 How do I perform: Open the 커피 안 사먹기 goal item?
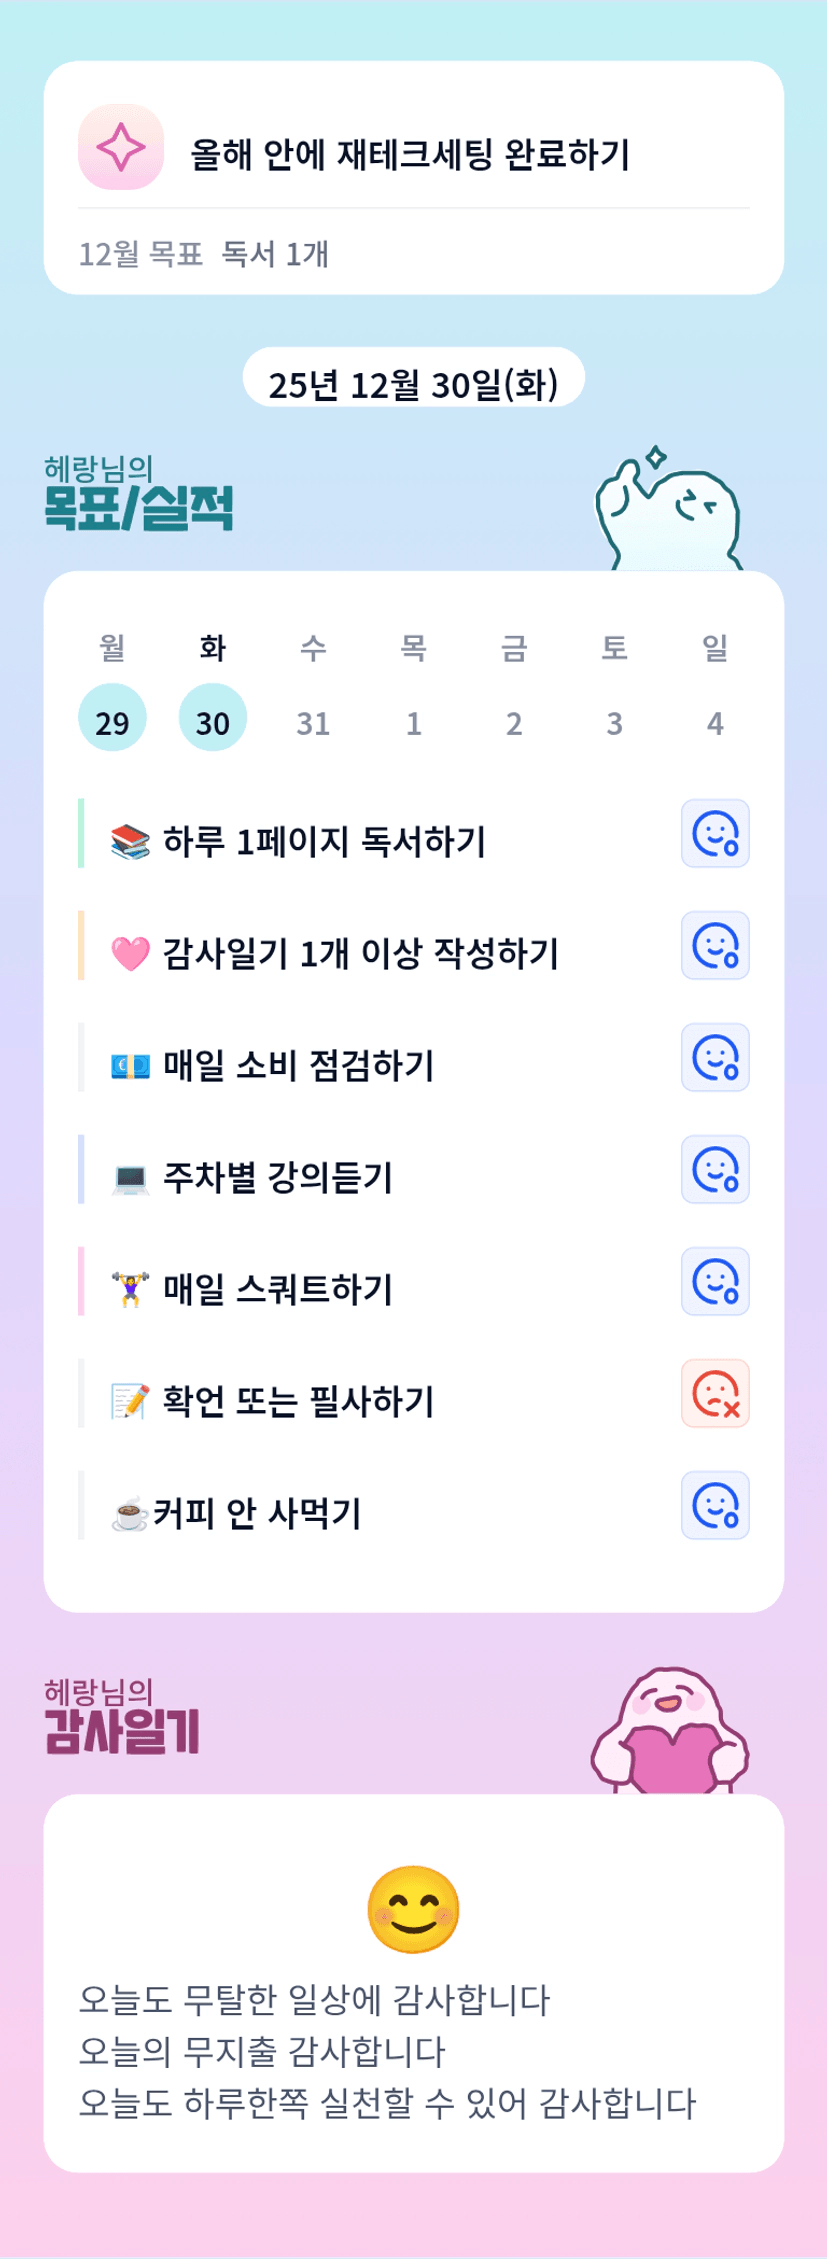(257, 1514)
